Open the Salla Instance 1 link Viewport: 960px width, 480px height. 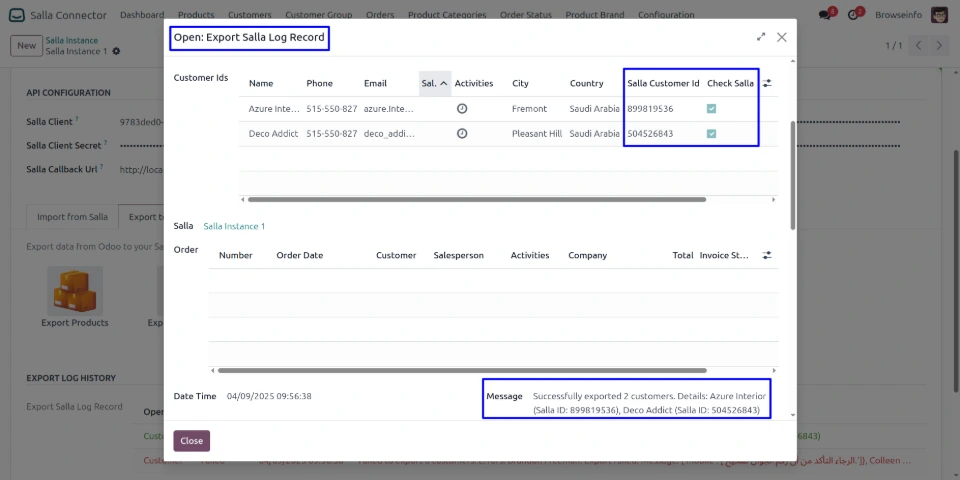click(x=234, y=227)
